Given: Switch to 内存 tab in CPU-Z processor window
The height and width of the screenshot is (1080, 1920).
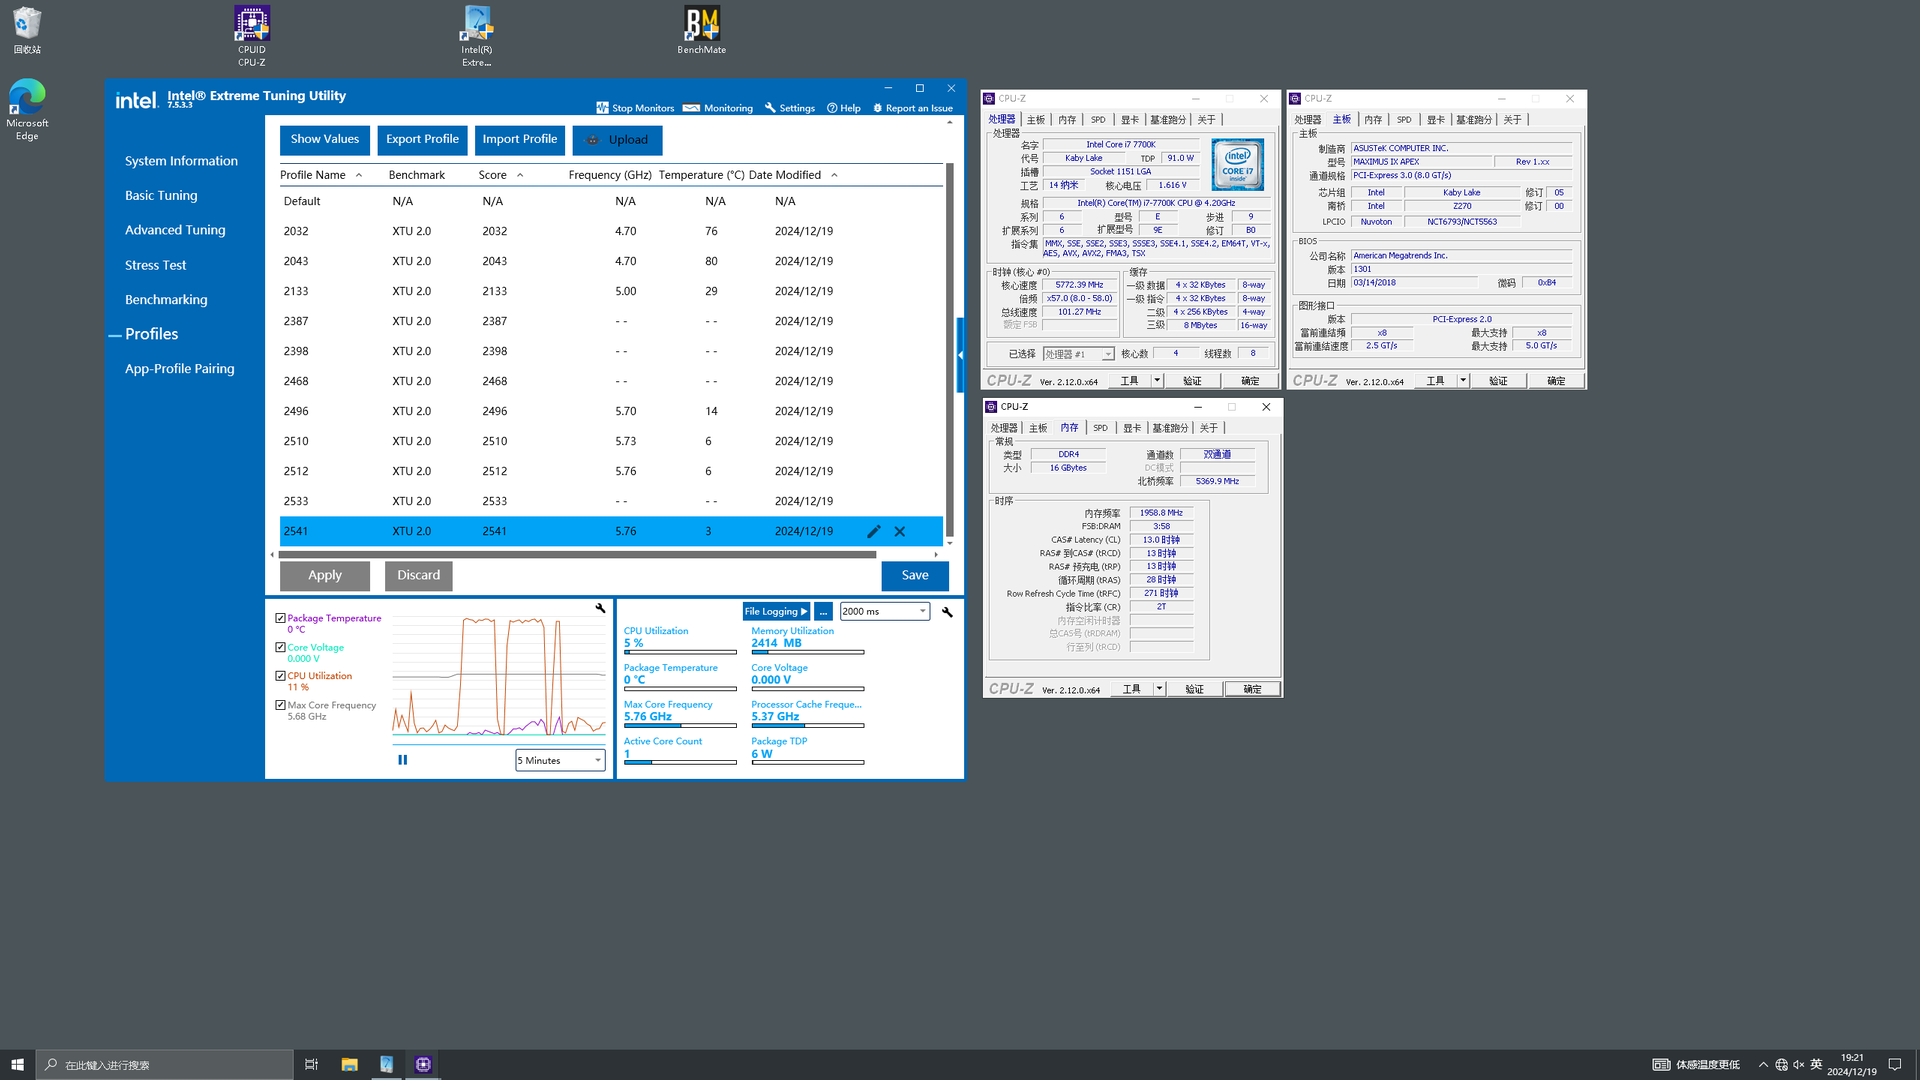Looking at the screenshot, I should click(x=1067, y=120).
